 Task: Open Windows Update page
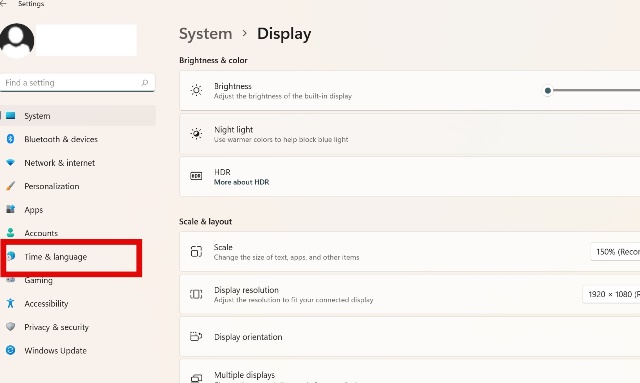pos(78,350)
